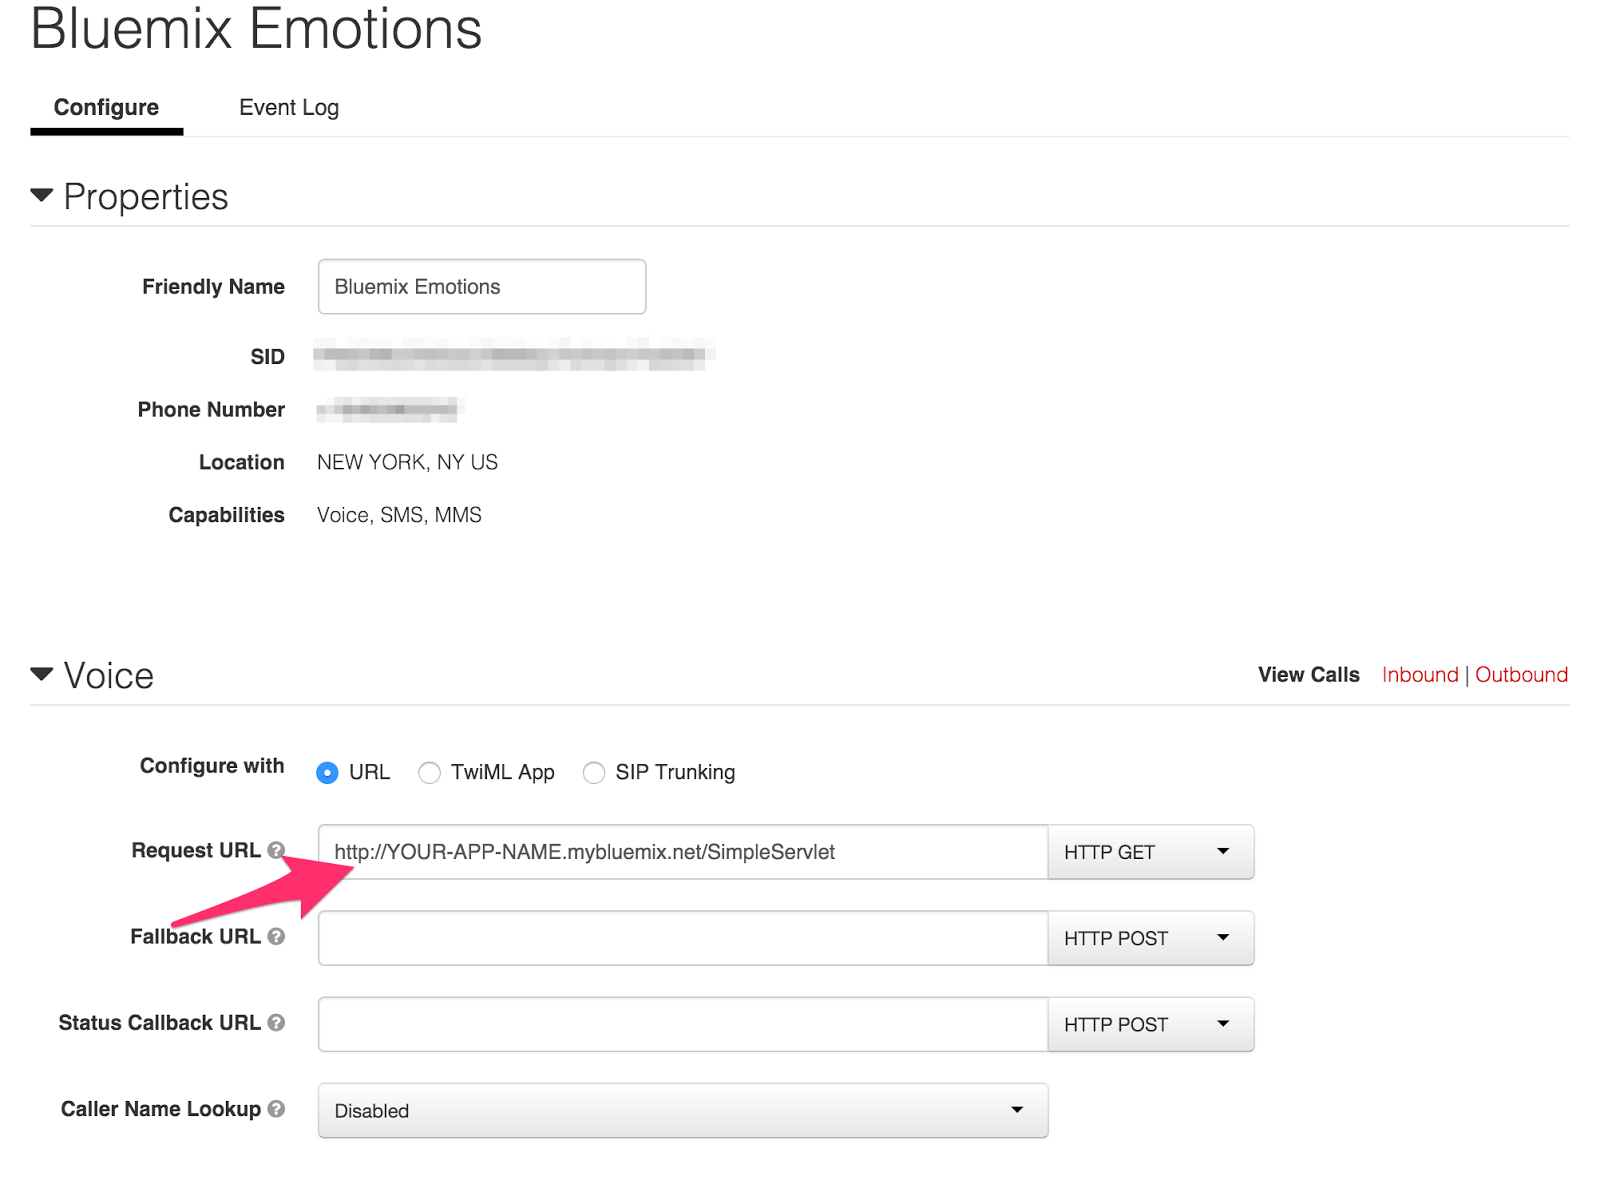Select the URL radio button
The image size is (1600, 1180).
(327, 773)
